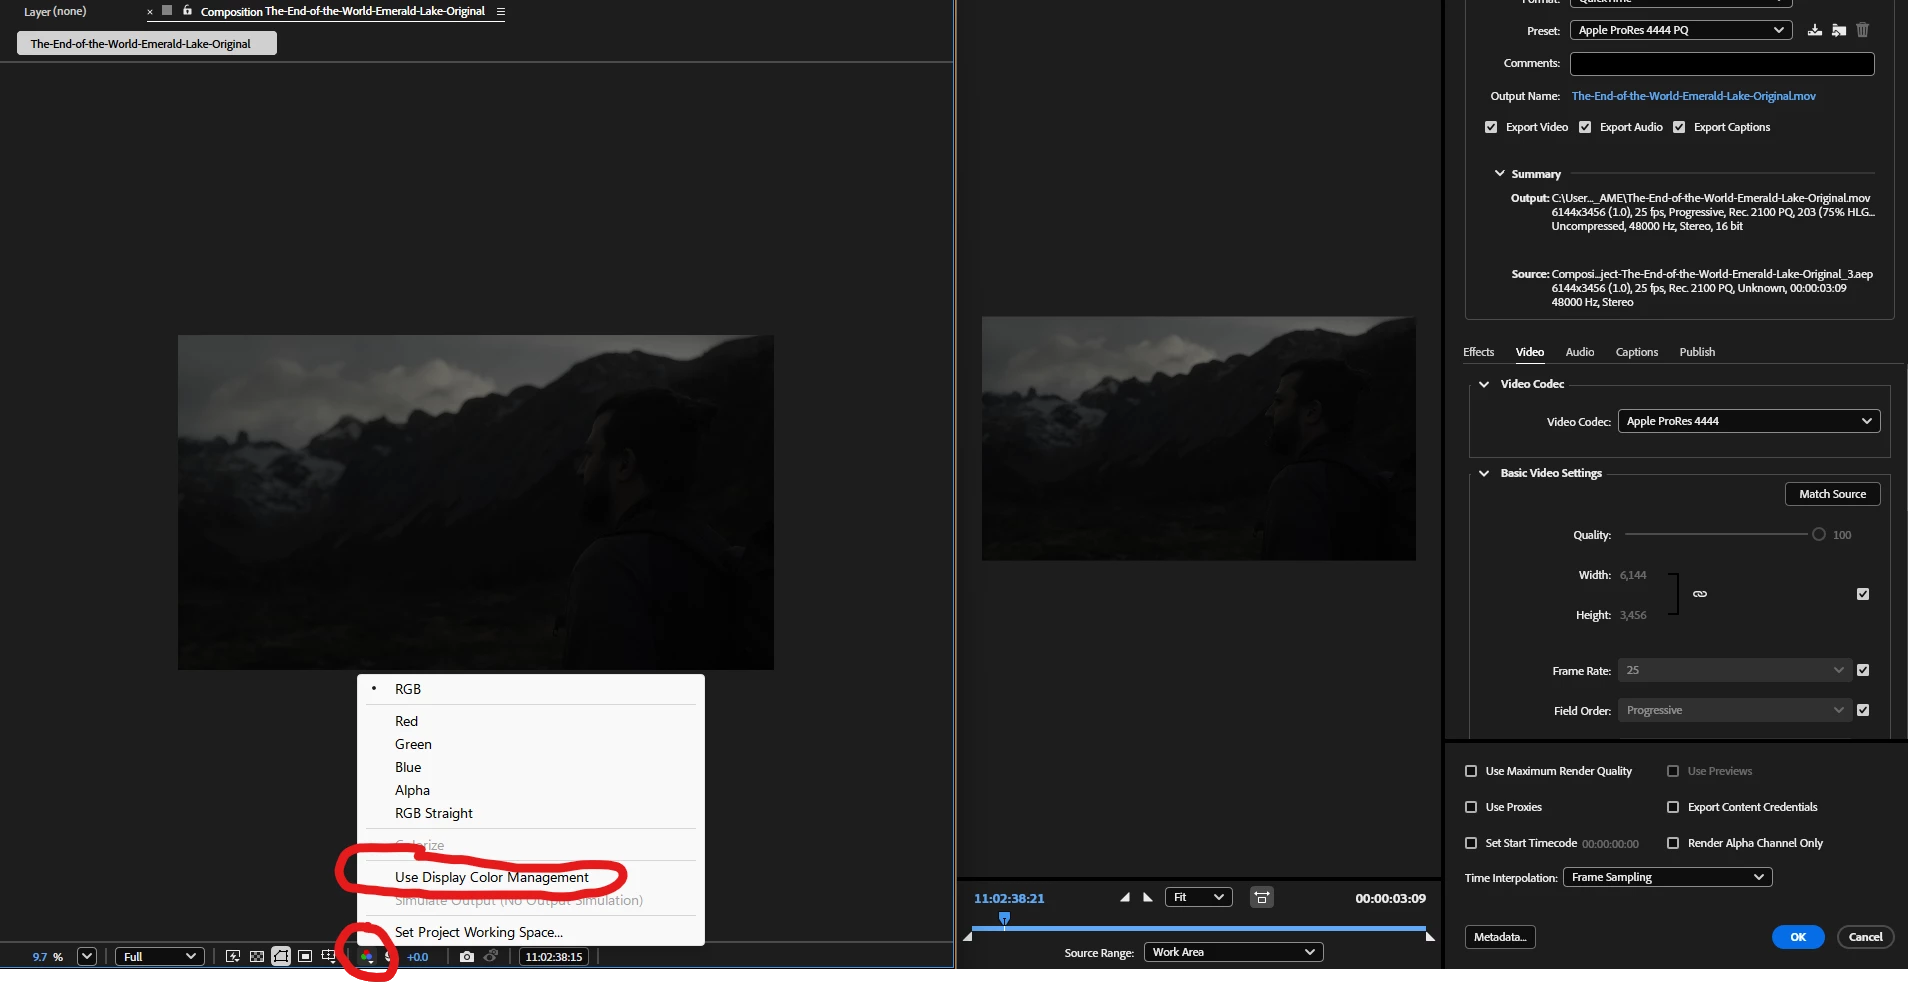Open the Full resolution dropdown
The image size is (1908, 984).
pyautogui.click(x=160, y=957)
